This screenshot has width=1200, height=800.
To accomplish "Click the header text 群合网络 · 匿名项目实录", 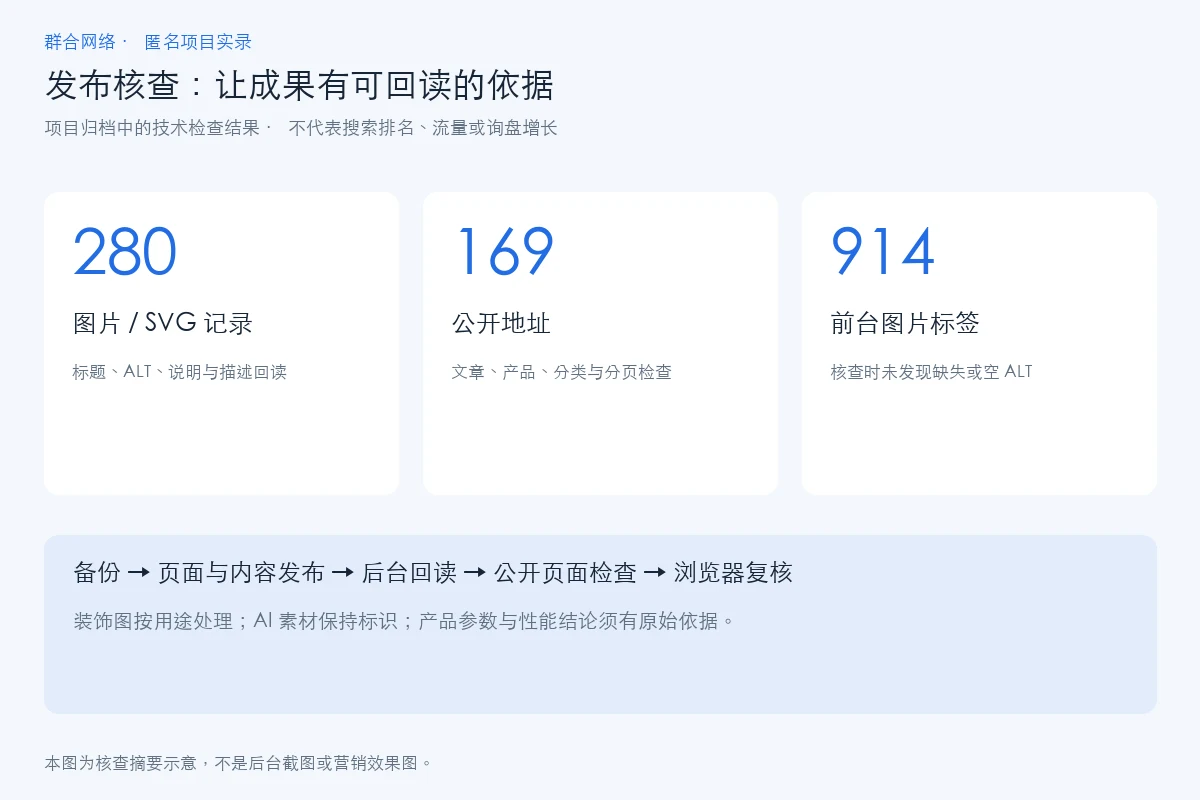I will 148,42.
